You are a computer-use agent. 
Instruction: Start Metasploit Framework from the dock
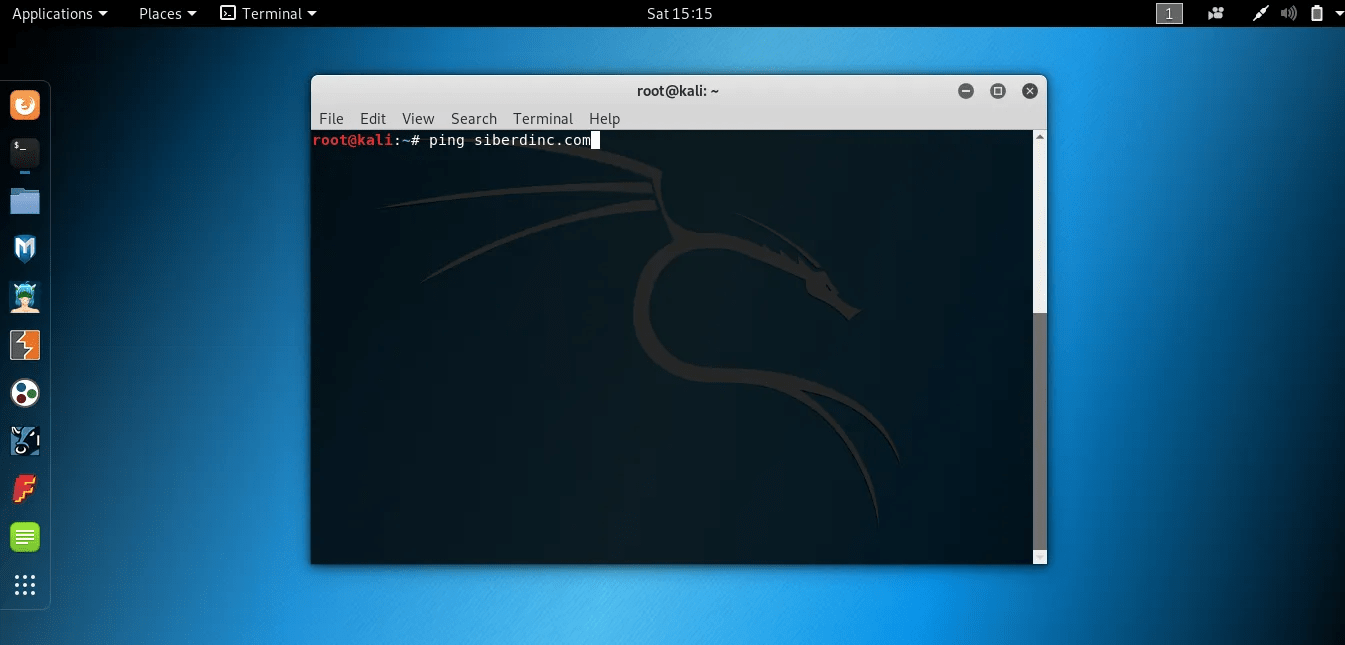pos(25,249)
